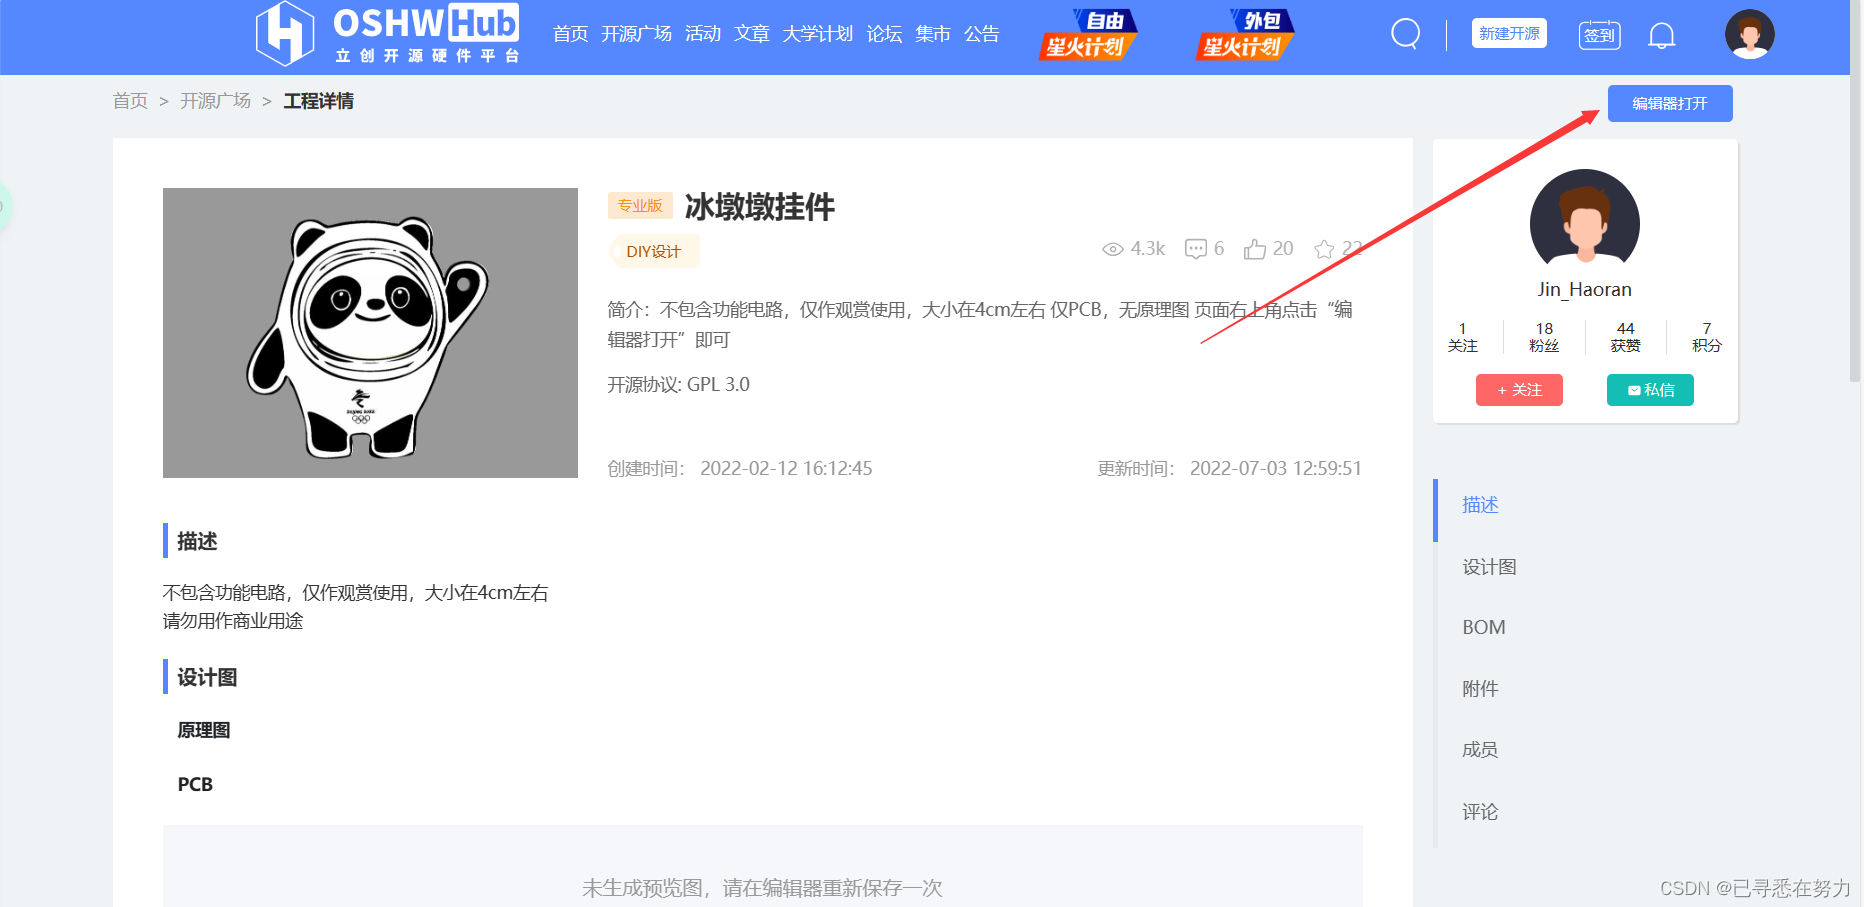Open 论坛 menu item
The width and height of the screenshot is (1864, 907).
884,34
